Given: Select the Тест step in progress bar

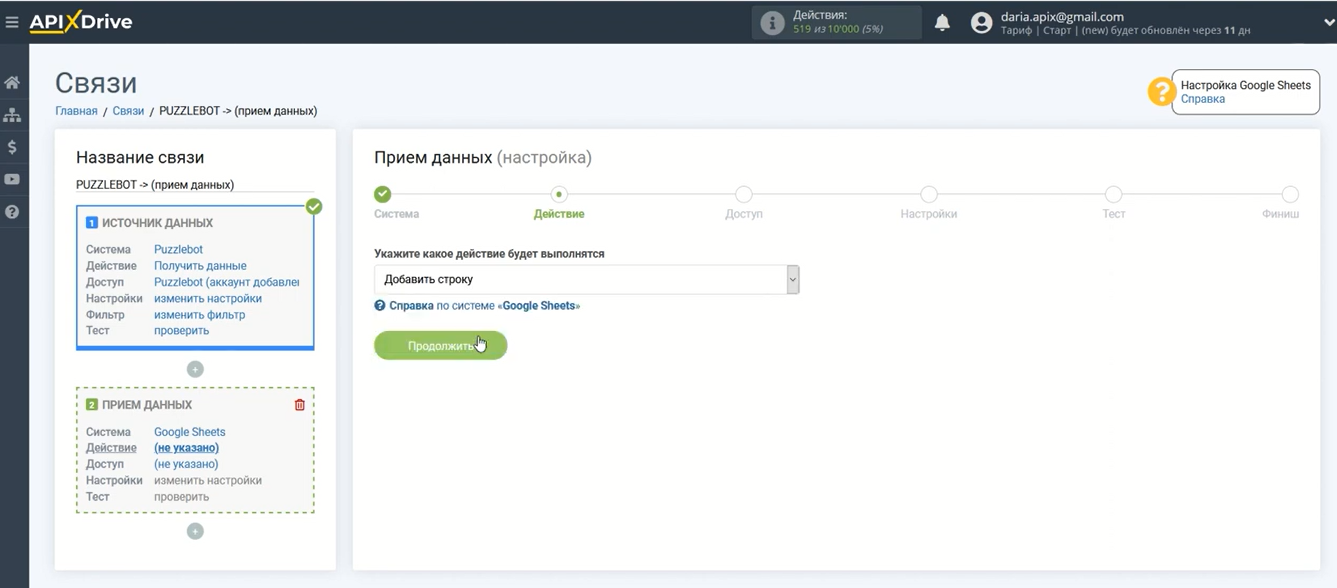Looking at the screenshot, I should click(x=1113, y=194).
